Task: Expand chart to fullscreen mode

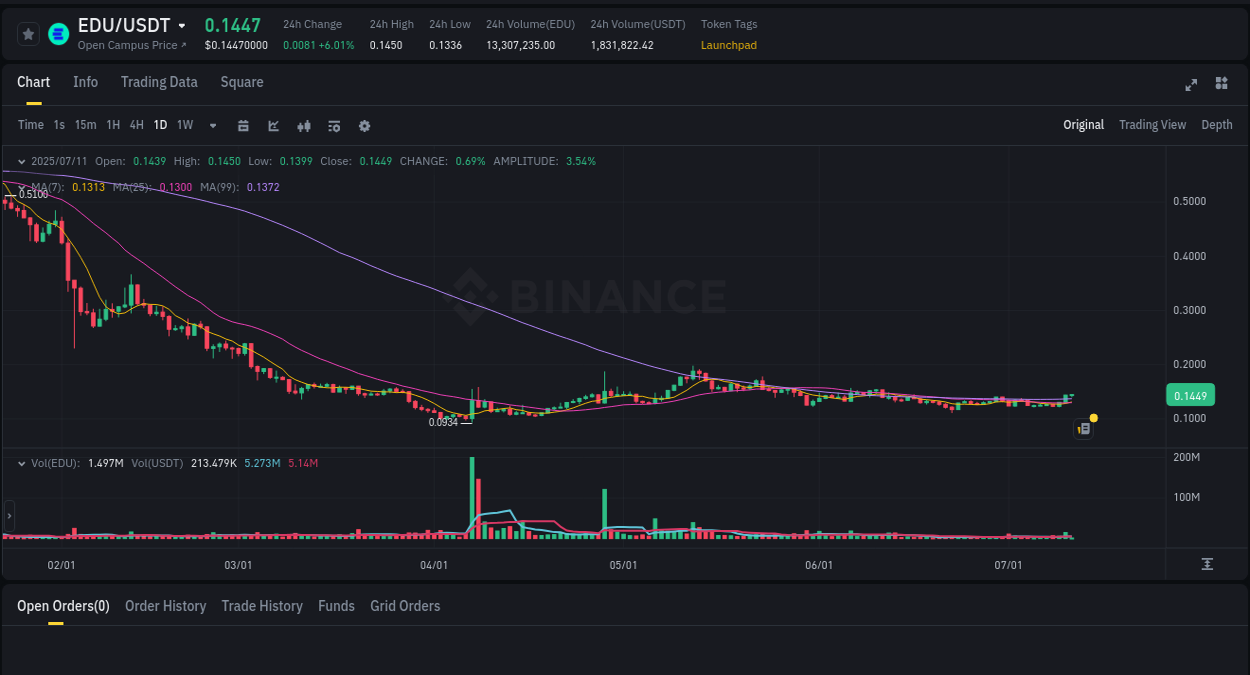Action: click(1190, 85)
